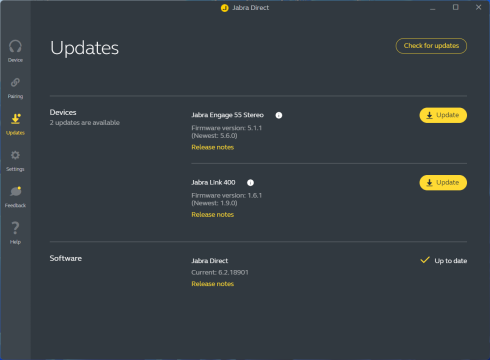This screenshot has height=360, width=490.
Task: Click 'Current: 6.2.18901' version text
Action: [220, 272]
